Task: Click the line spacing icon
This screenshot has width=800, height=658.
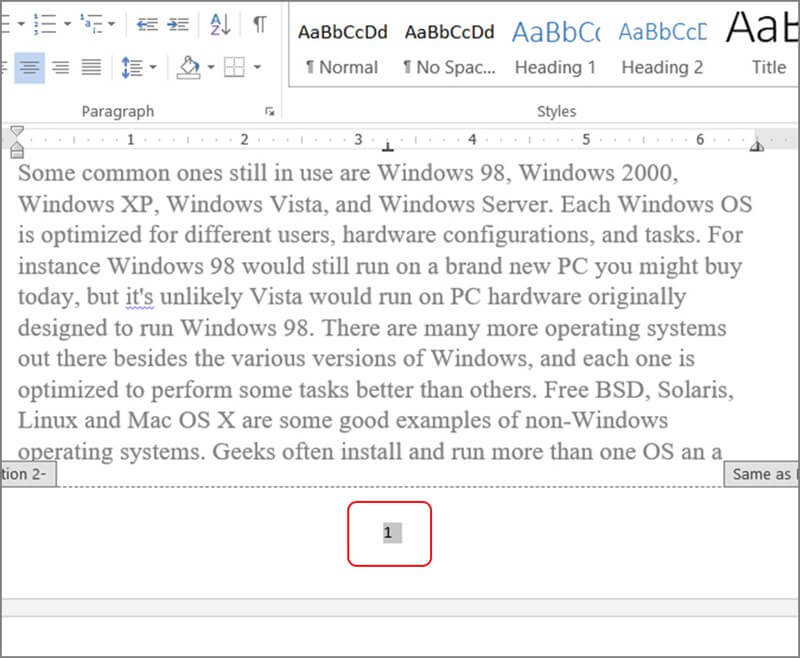Action: (x=131, y=67)
